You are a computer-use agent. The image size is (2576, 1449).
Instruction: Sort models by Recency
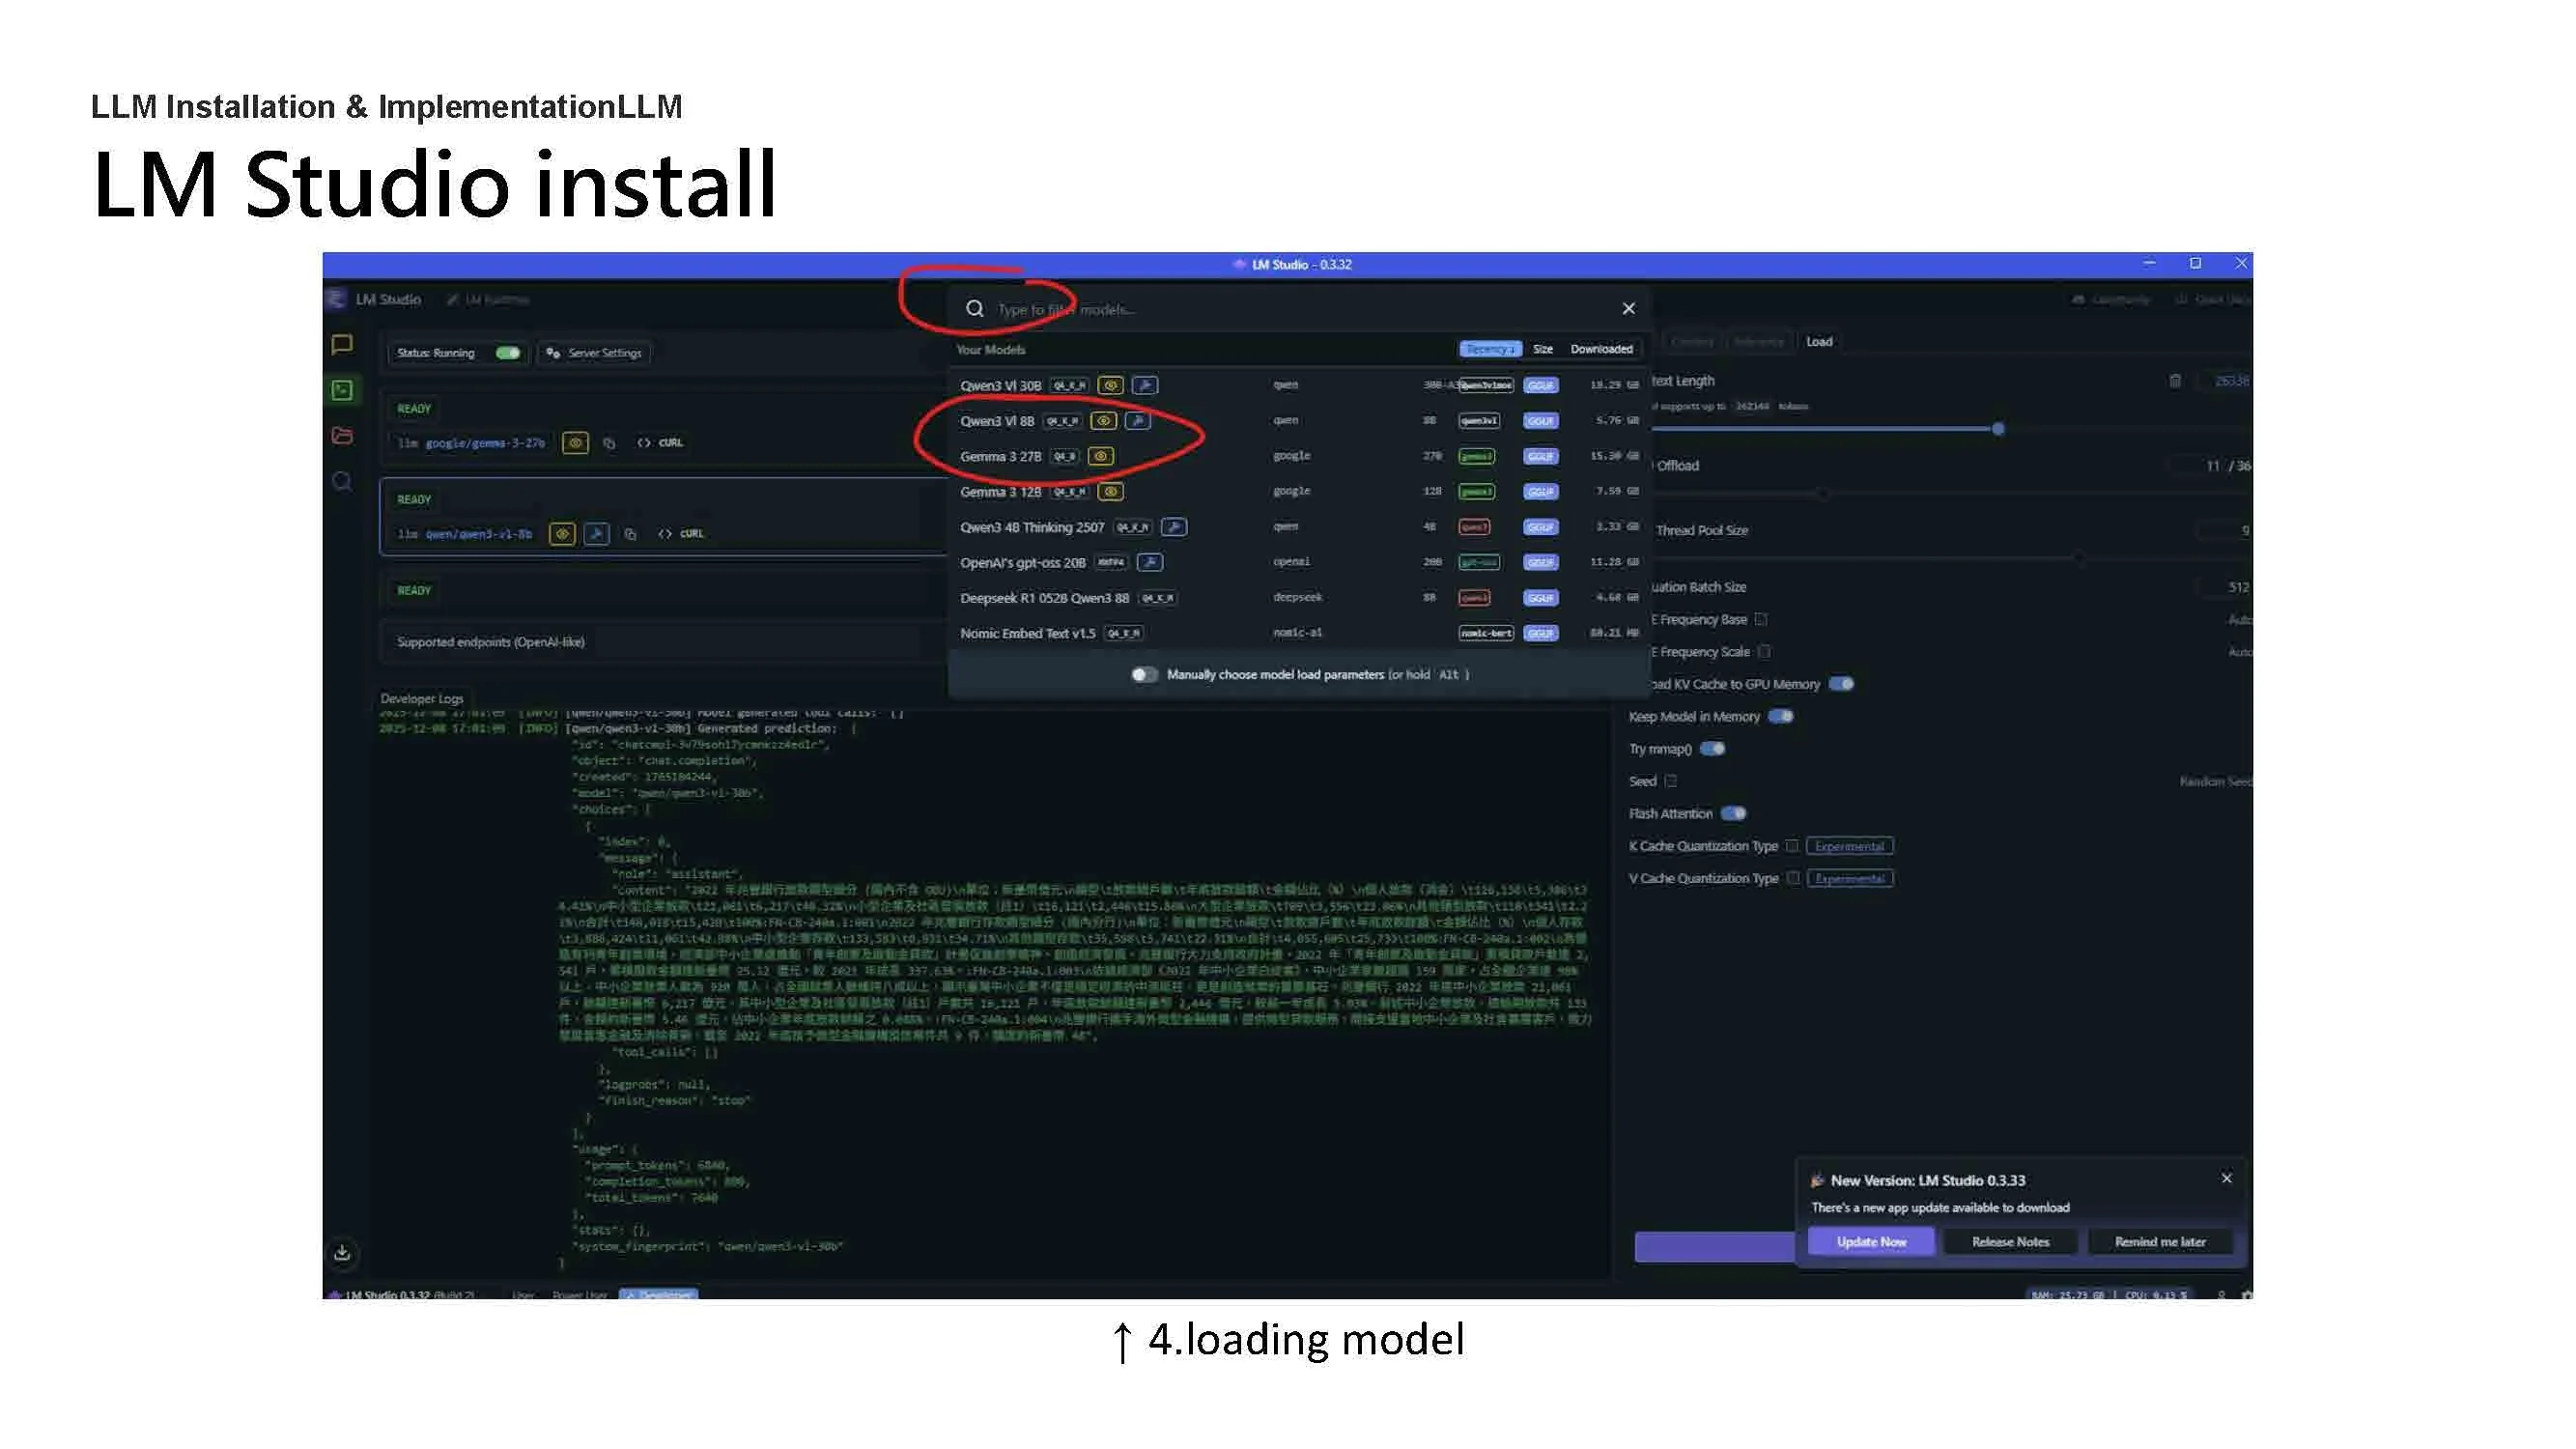tap(1489, 349)
